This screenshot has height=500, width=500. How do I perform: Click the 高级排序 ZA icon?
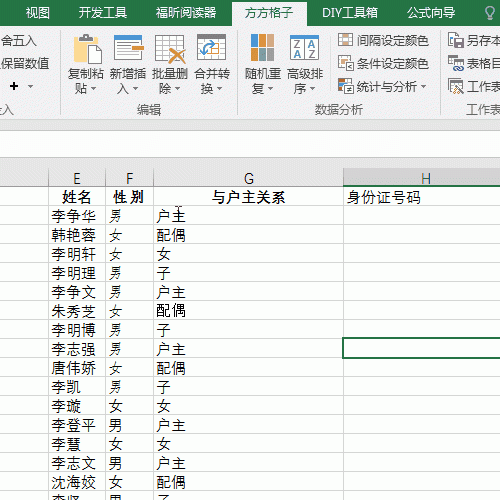(x=304, y=47)
